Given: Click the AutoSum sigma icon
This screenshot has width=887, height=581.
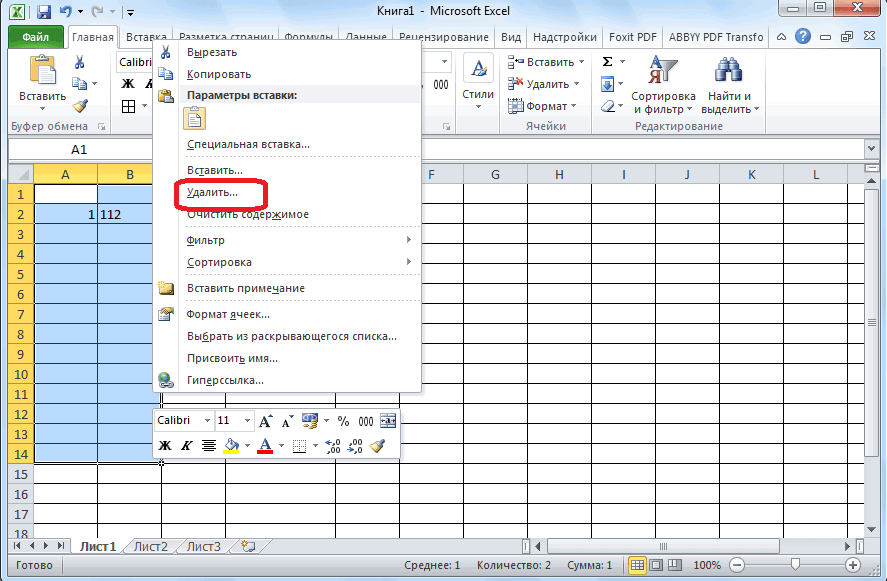Looking at the screenshot, I should tap(607, 62).
